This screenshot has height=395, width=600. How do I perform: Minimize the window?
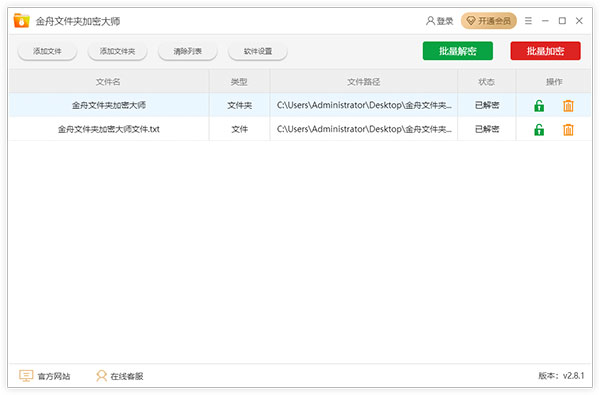tap(545, 21)
